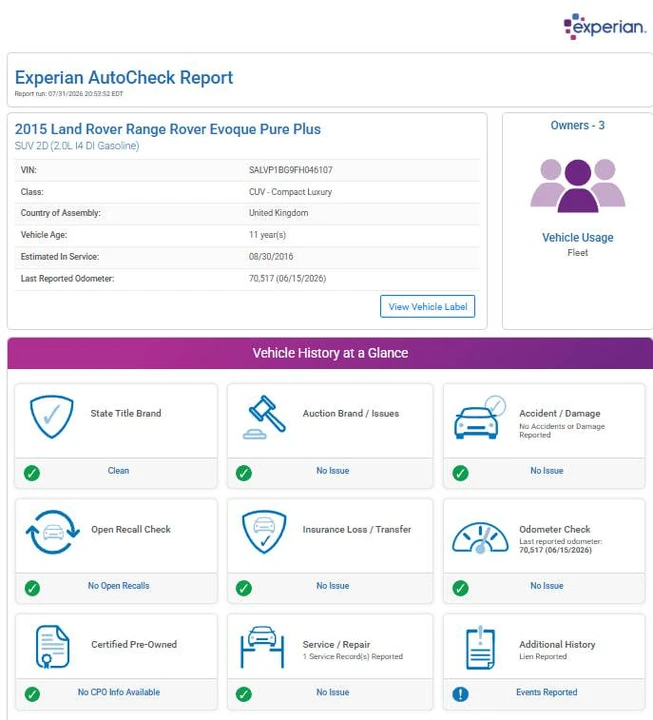This screenshot has height=720, width=653.
Task: Click blue exclamation icon beside Events Reported
Action: pyautogui.click(x=460, y=694)
